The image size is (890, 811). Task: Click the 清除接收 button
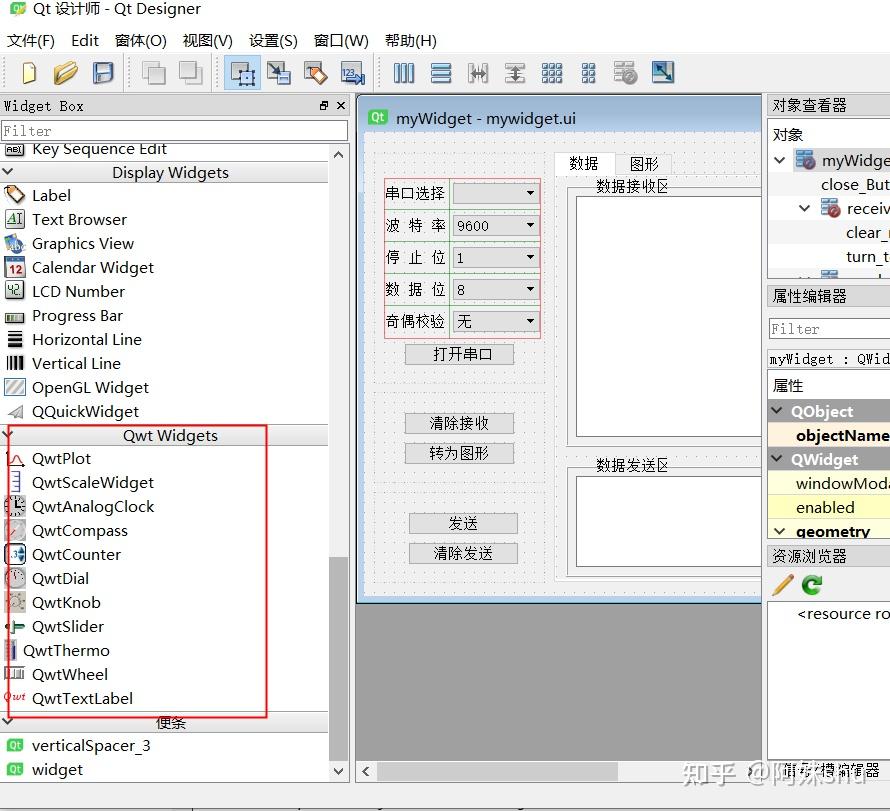pyautogui.click(x=459, y=423)
